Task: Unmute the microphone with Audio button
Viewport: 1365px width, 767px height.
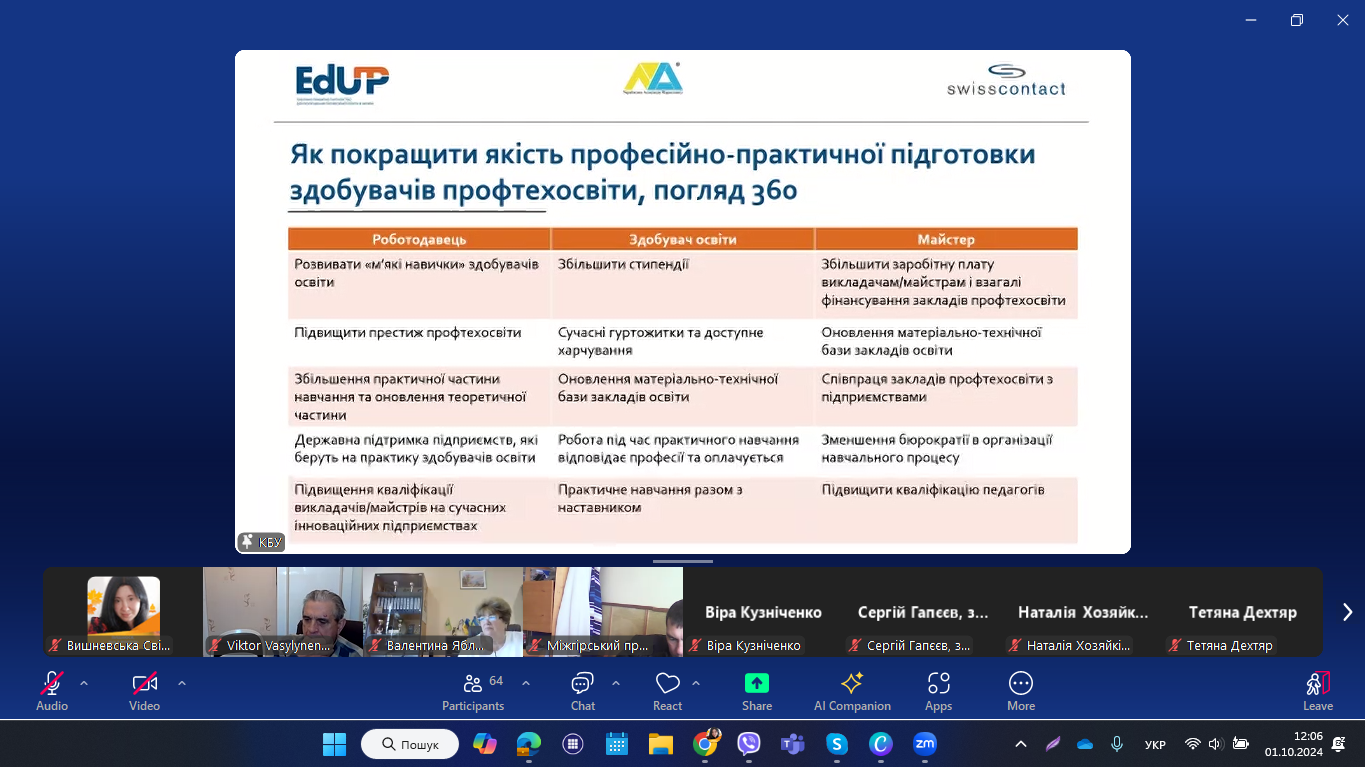Action: (52, 691)
